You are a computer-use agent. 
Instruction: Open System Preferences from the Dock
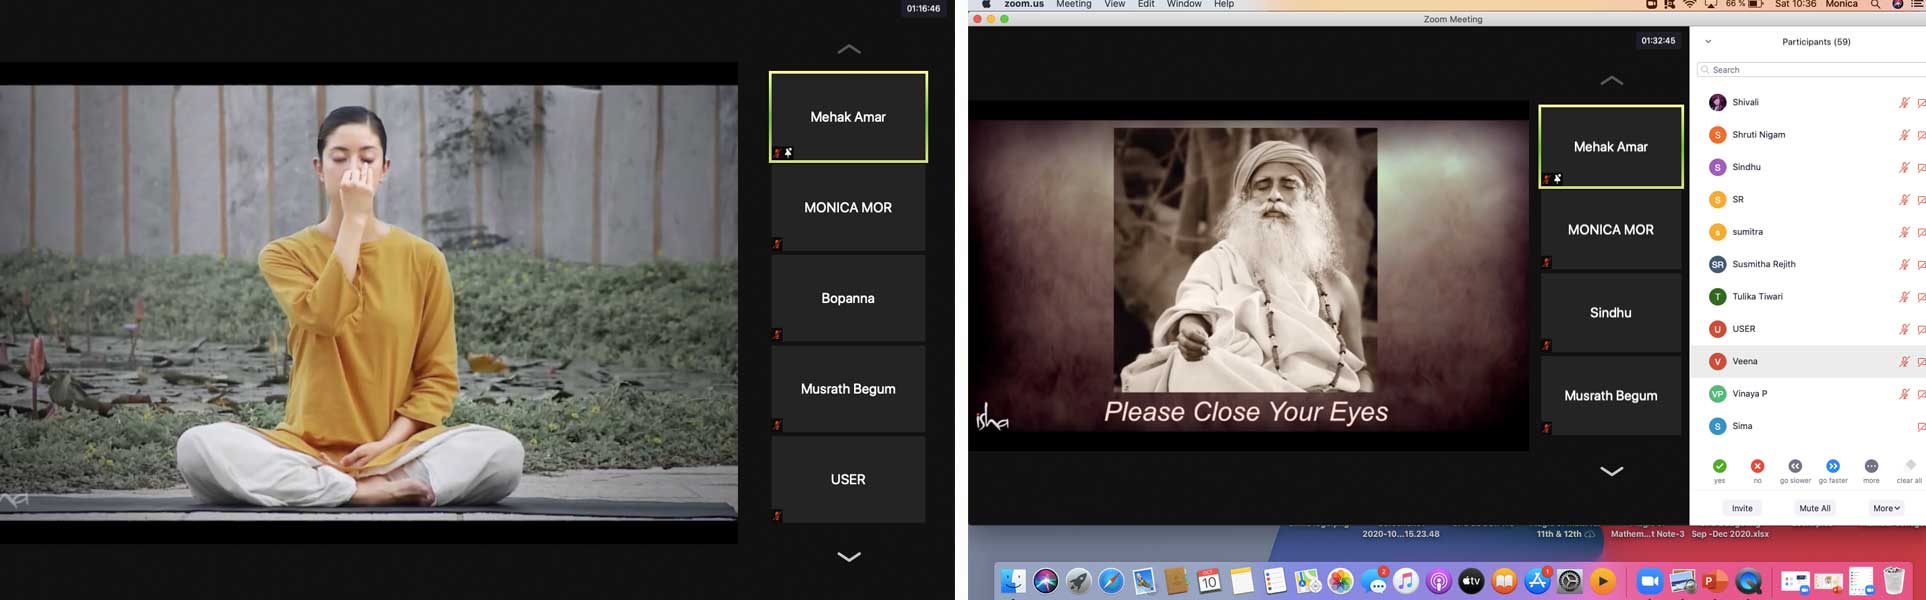click(x=1570, y=581)
